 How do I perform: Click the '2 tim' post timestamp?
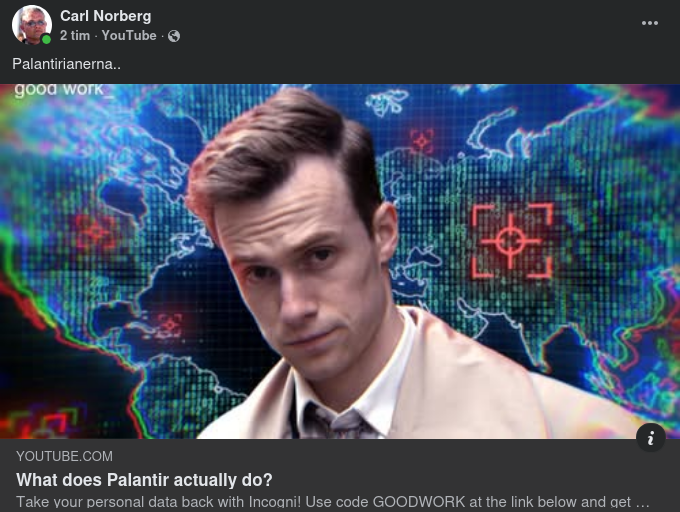(75, 36)
